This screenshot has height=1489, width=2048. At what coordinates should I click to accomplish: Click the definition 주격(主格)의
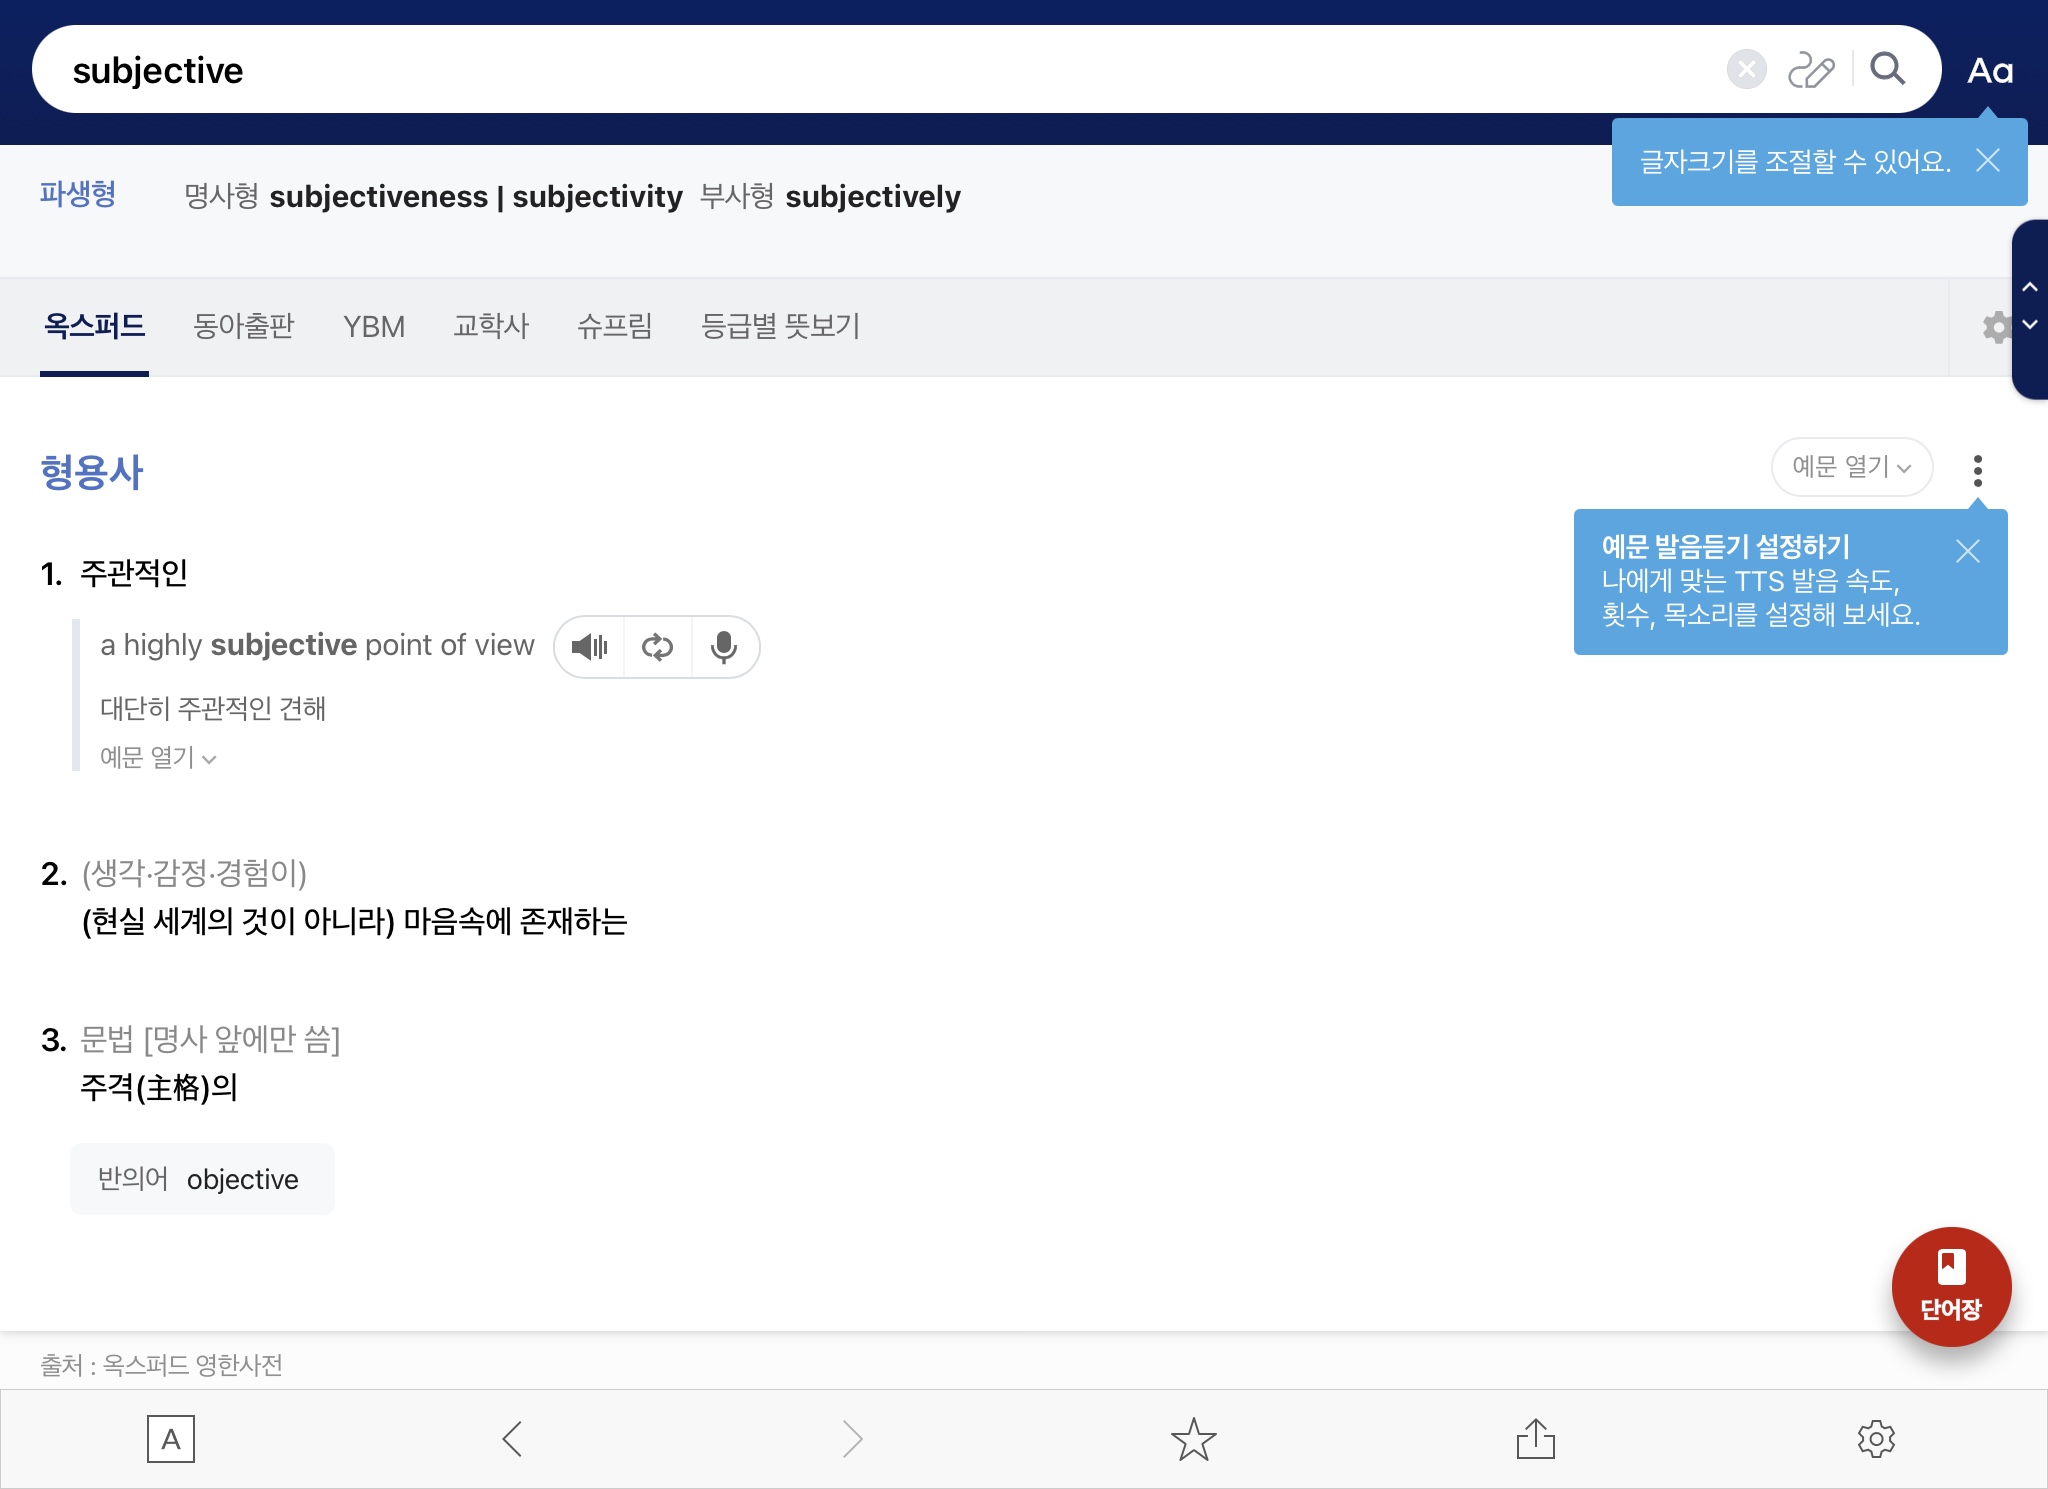[x=159, y=1088]
